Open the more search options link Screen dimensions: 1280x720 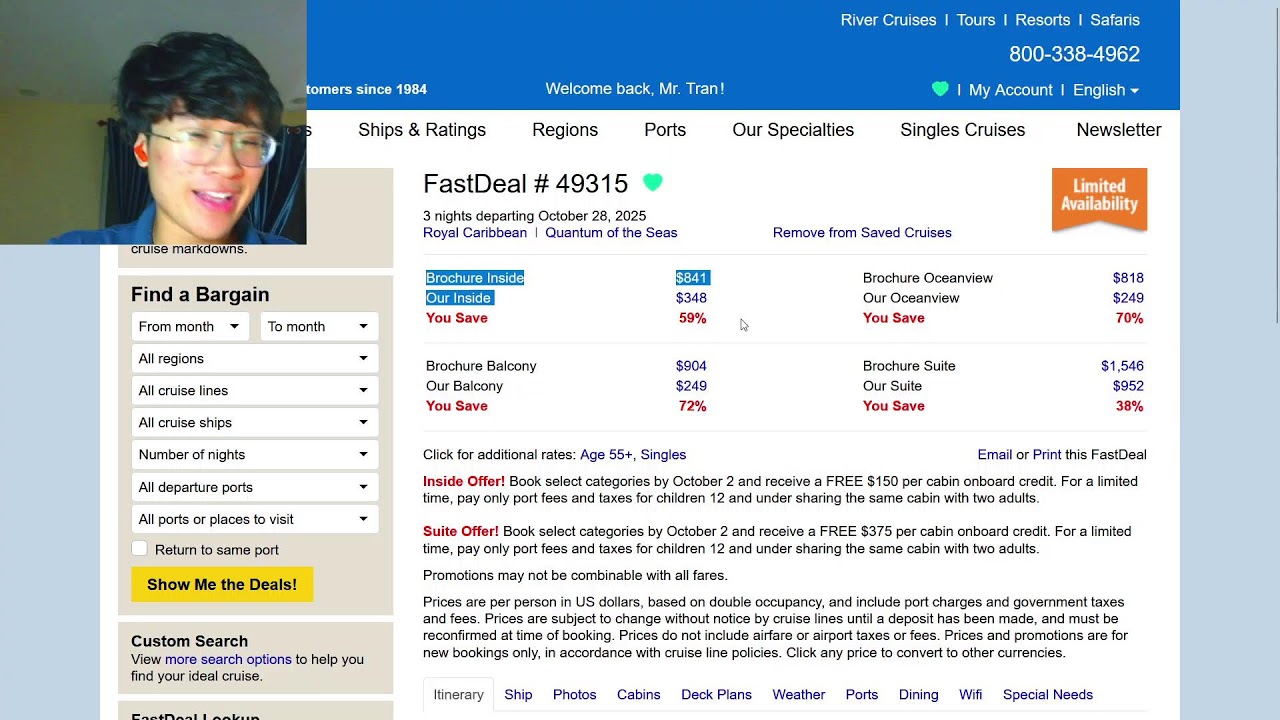pyautogui.click(x=228, y=660)
